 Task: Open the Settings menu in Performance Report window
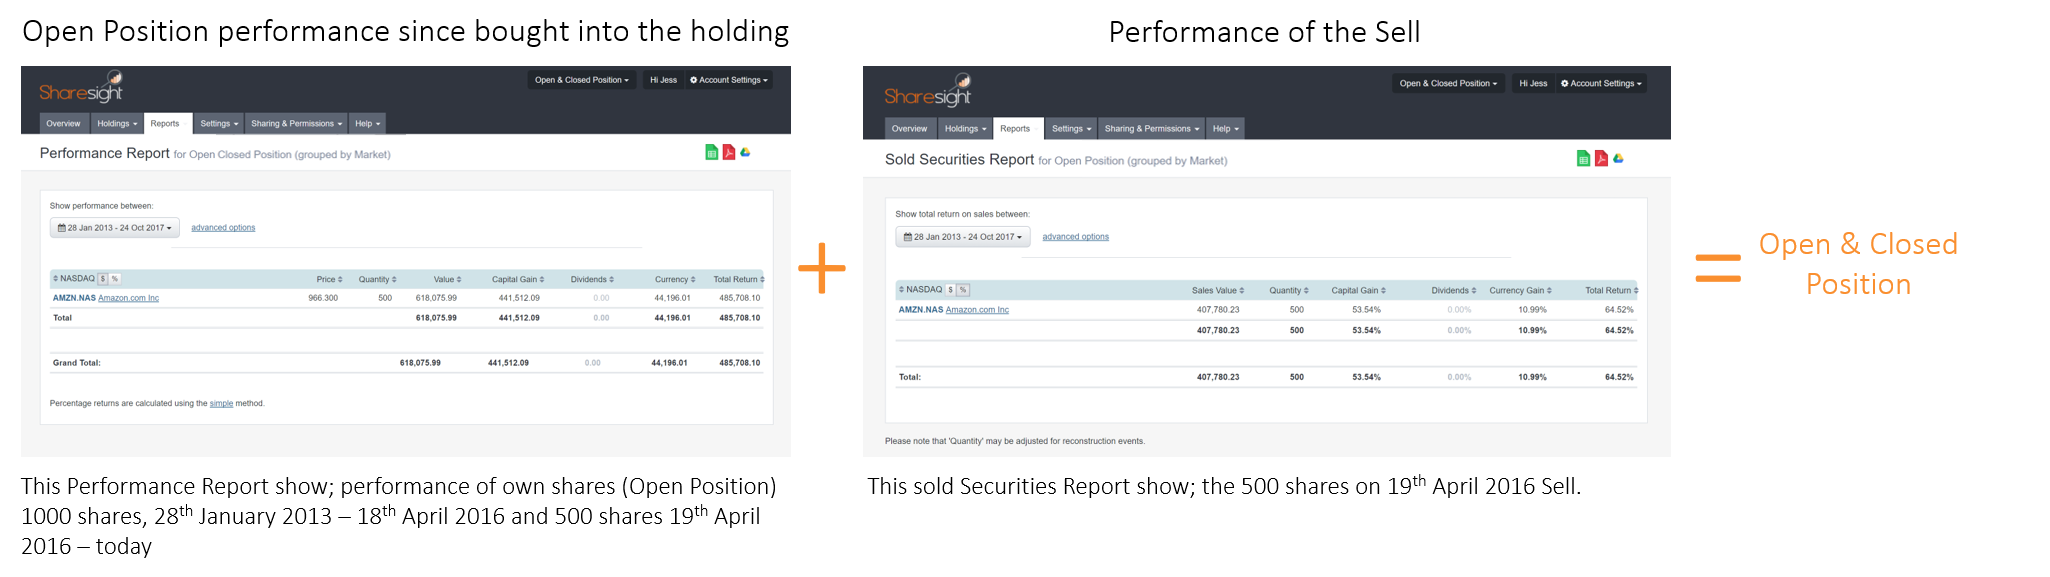click(219, 123)
